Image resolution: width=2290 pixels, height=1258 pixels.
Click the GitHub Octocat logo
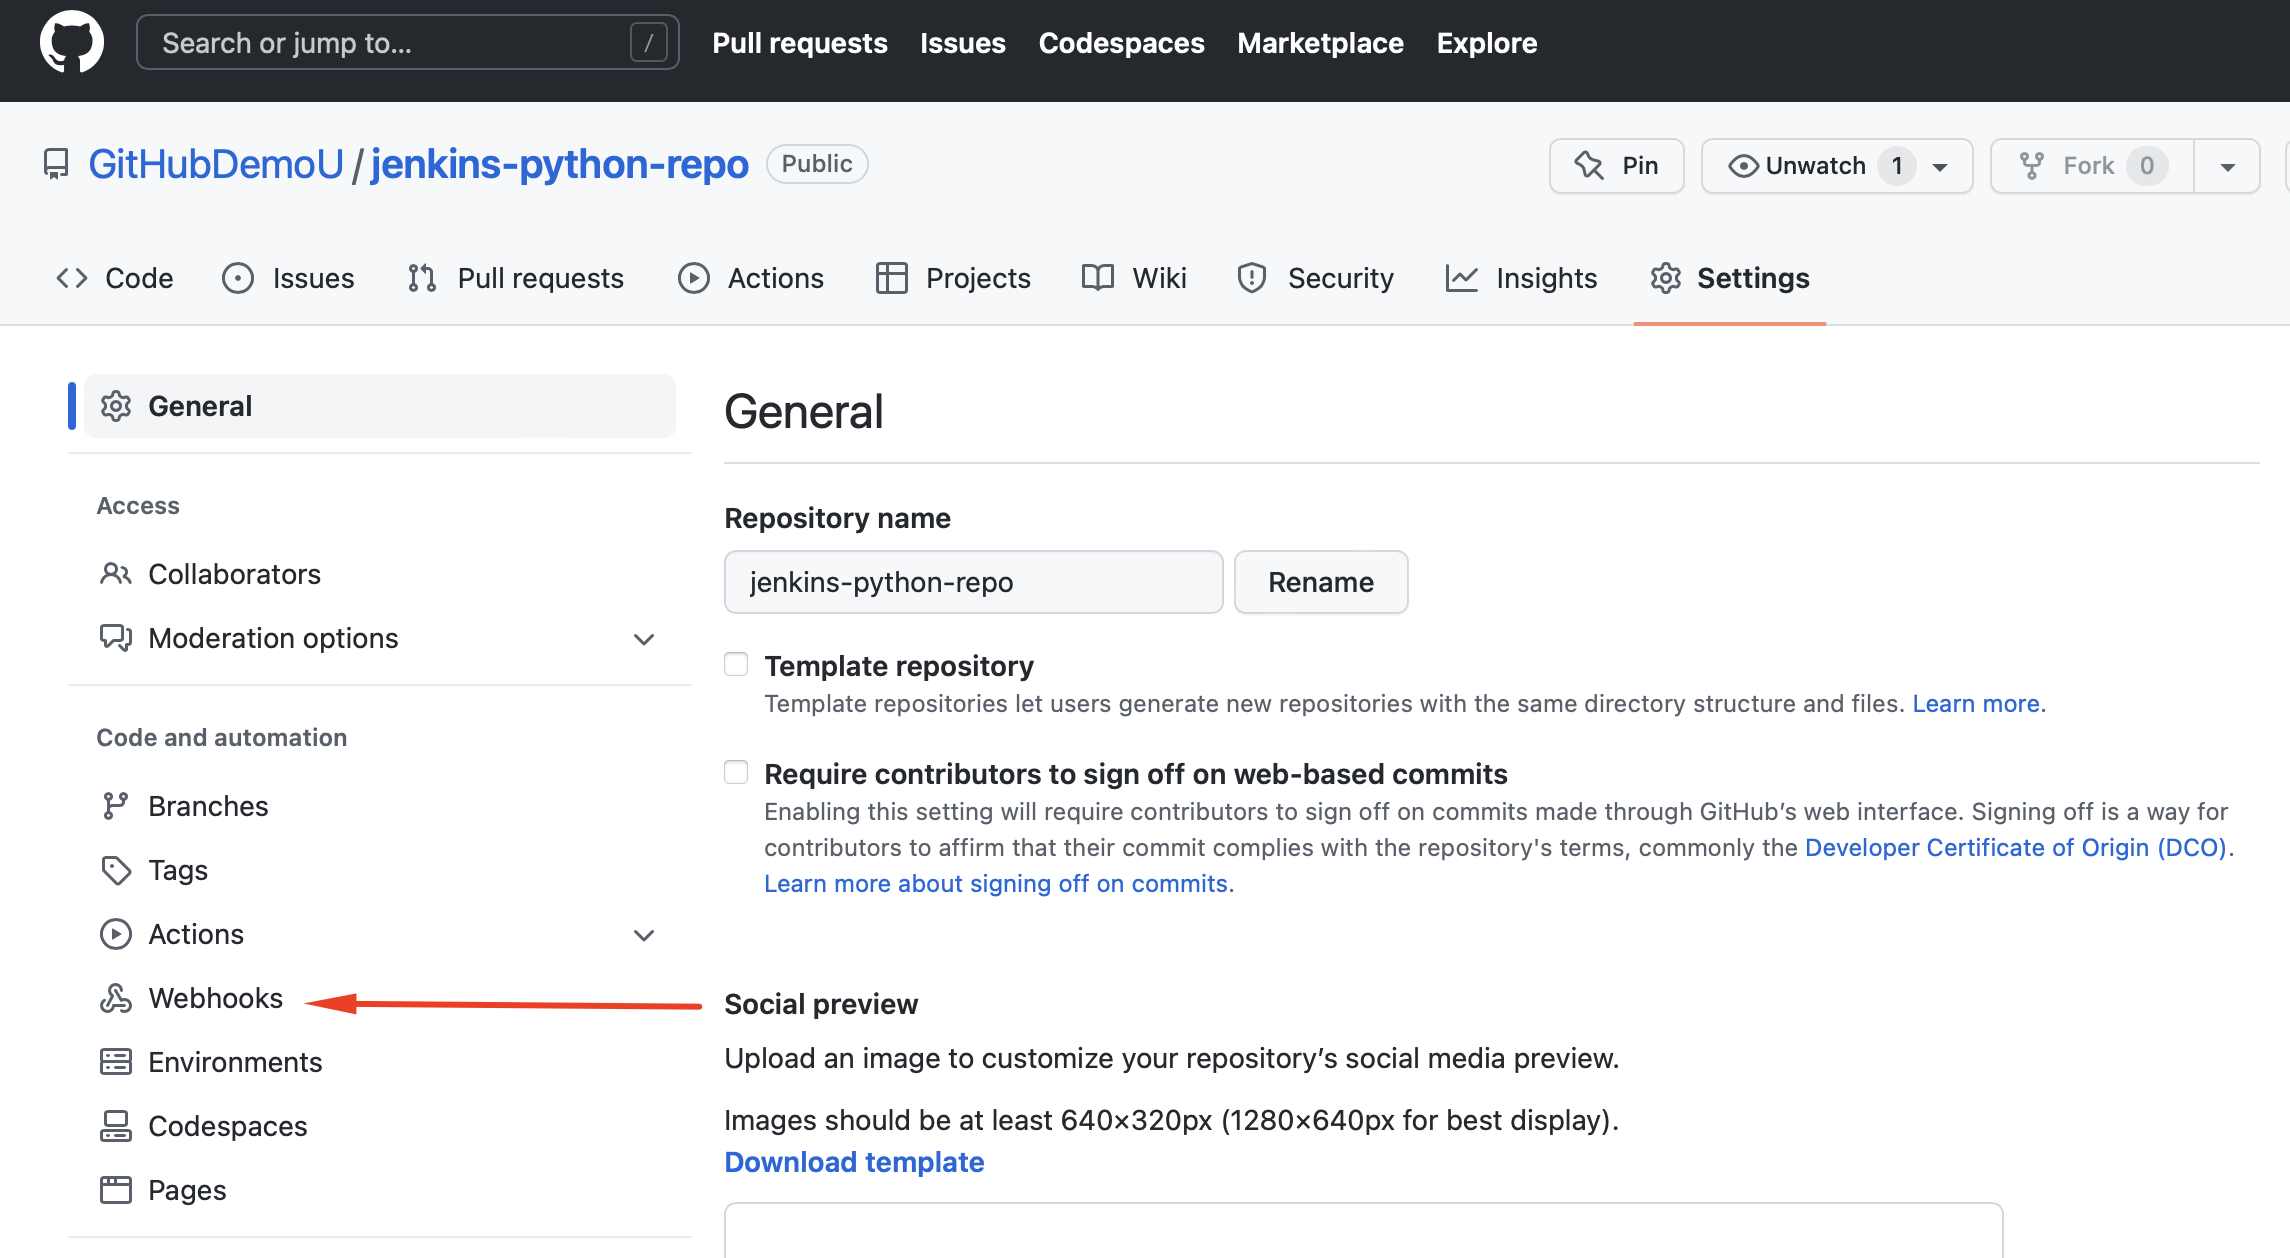(x=72, y=42)
